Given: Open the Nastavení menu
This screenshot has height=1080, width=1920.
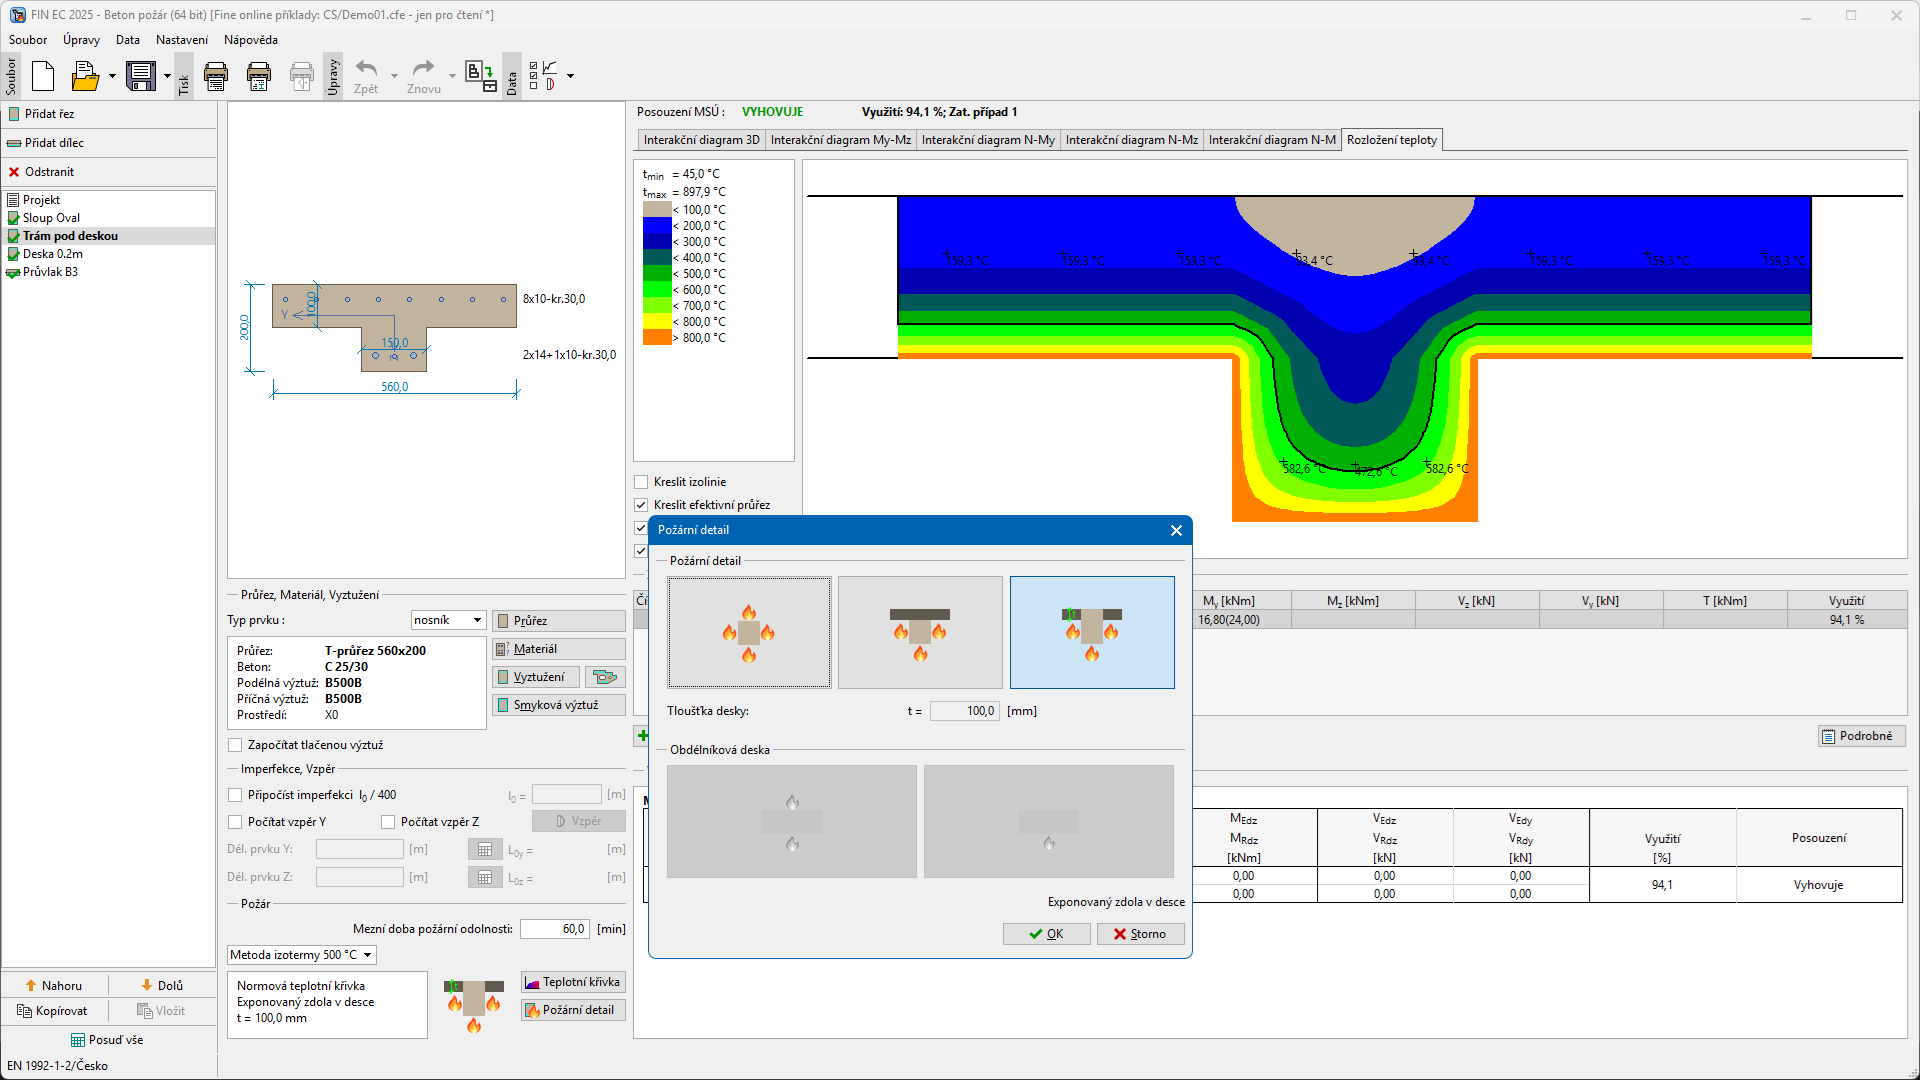Looking at the screenshot, I should coord(181,40).
